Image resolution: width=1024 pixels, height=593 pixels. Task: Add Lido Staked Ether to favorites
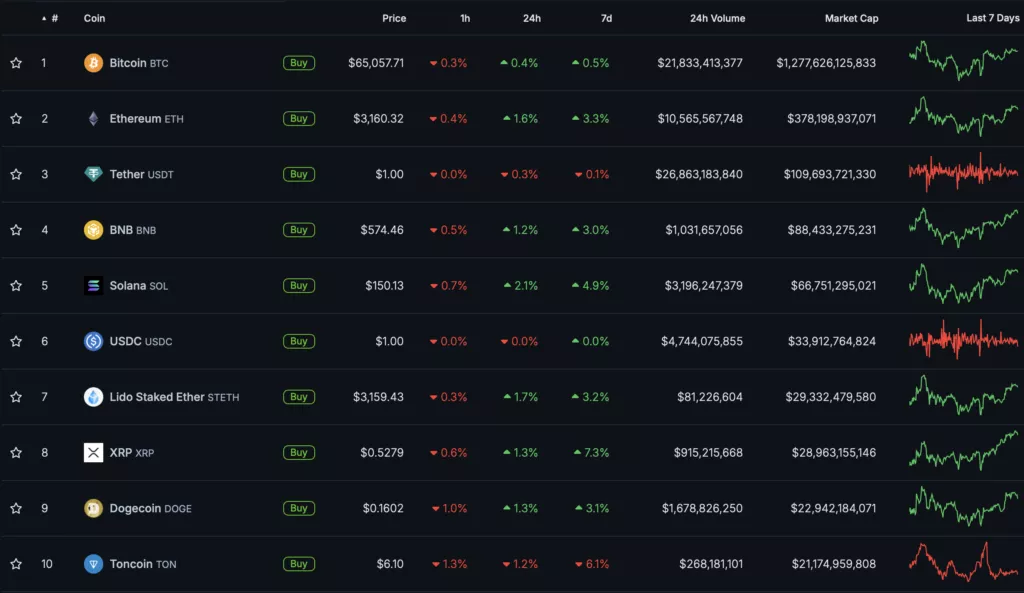[x=16, y=396]
